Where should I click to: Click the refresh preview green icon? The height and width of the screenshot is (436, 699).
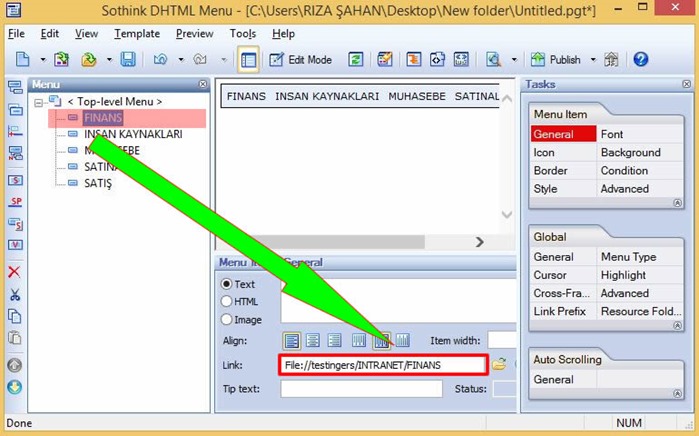(356, 59)
